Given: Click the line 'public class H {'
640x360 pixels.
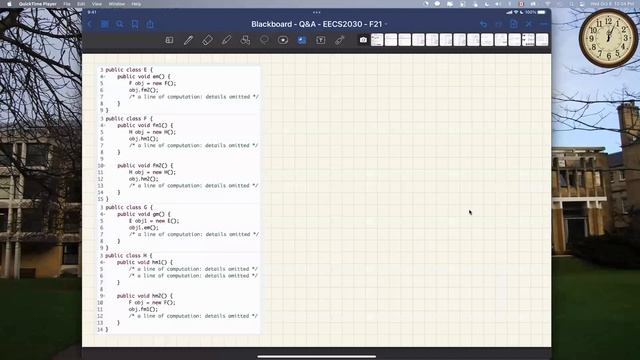Looking at the screenshot, I should [x=129, y=256].
